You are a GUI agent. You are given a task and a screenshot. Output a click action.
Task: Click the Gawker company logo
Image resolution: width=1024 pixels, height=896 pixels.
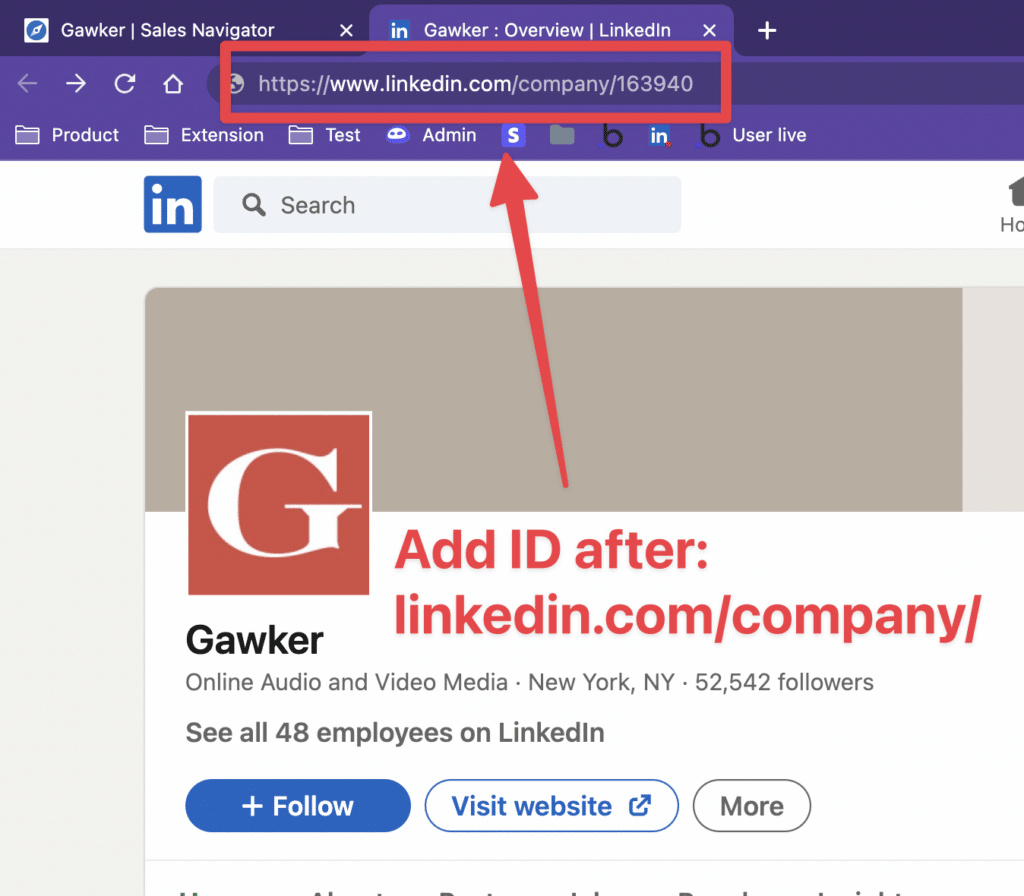click(x=279, y=504)
